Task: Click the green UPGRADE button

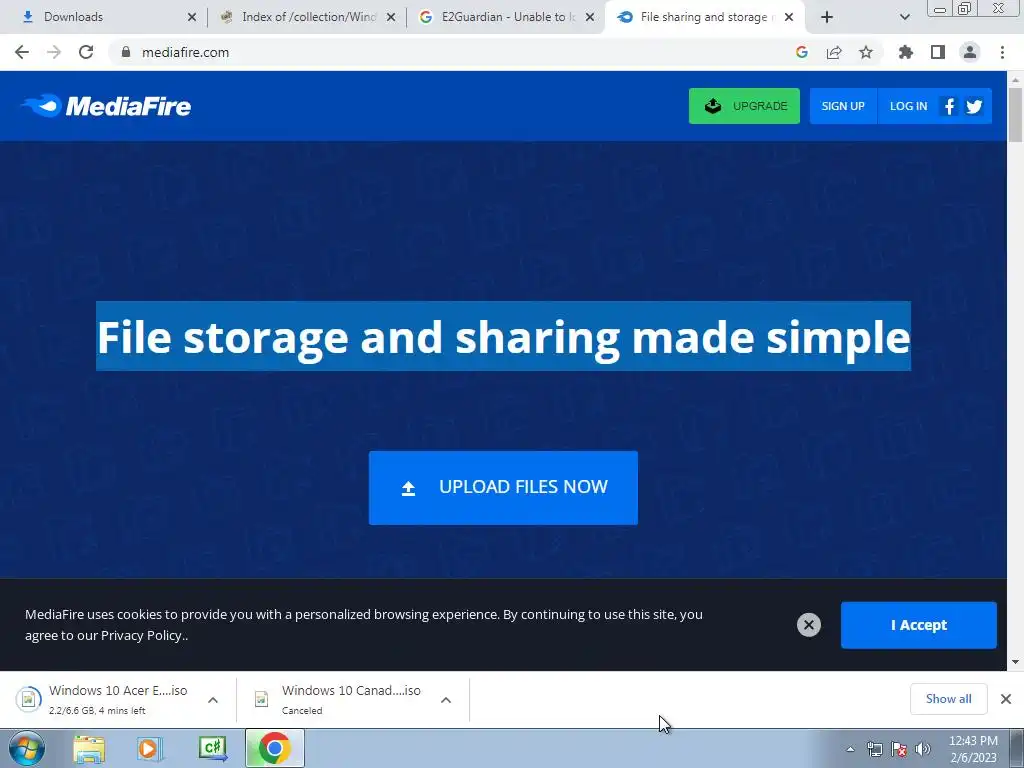Action: click(x=744, y=106)
